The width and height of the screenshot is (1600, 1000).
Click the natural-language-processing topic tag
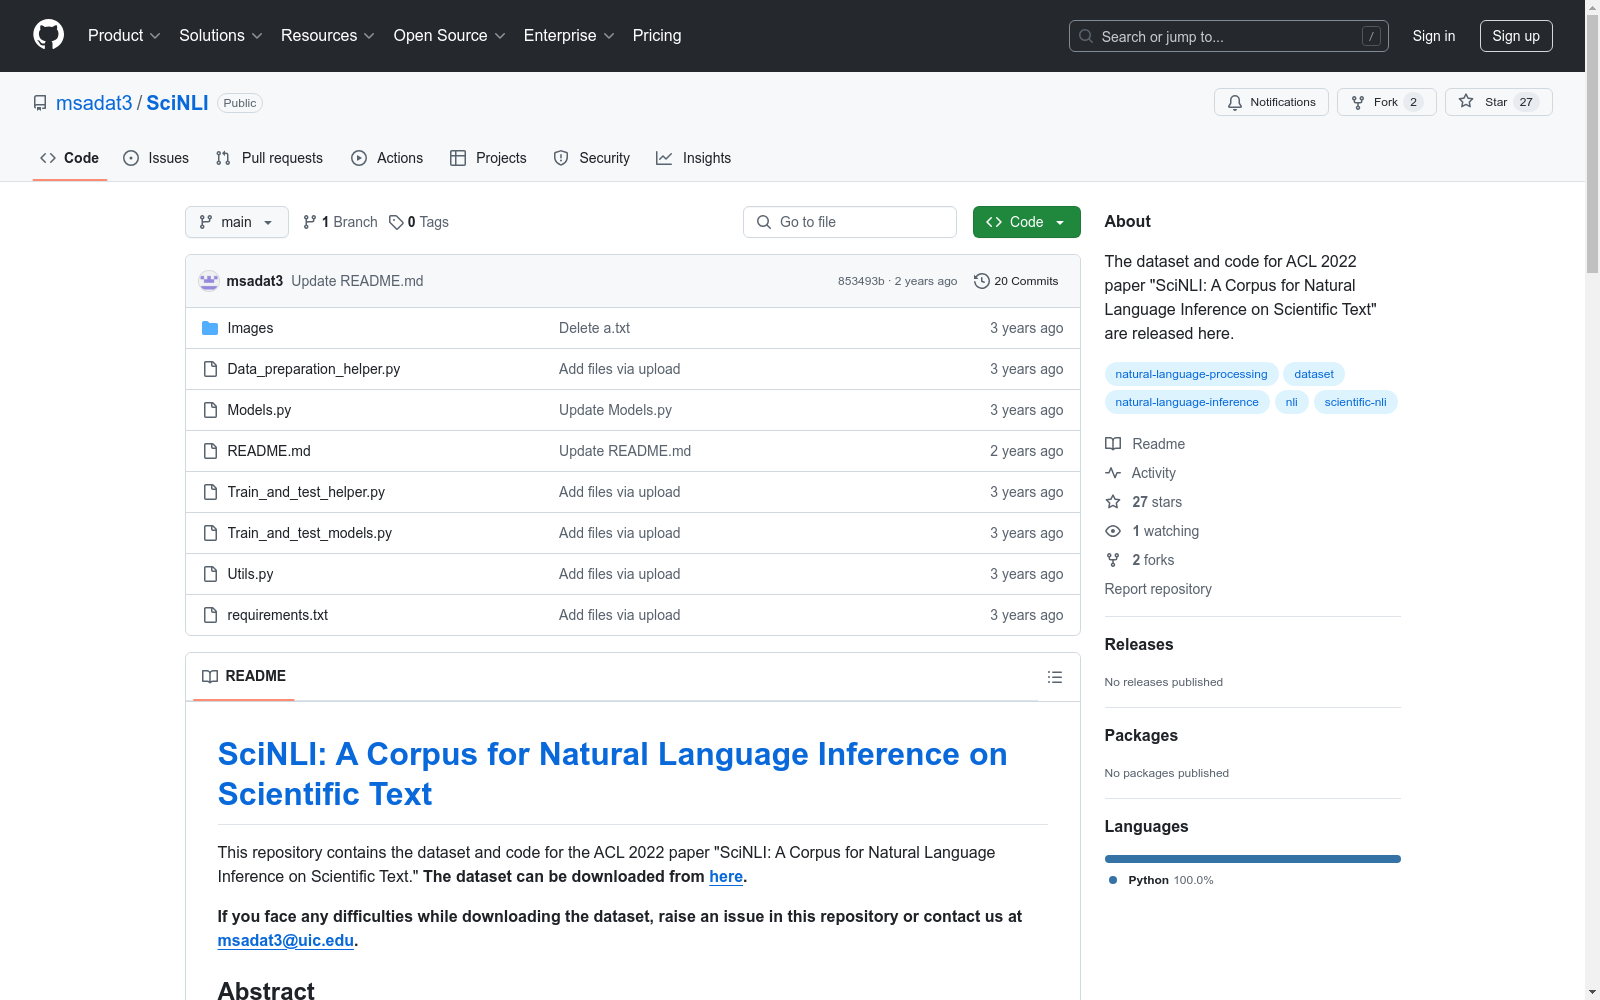coord(1191,374)
